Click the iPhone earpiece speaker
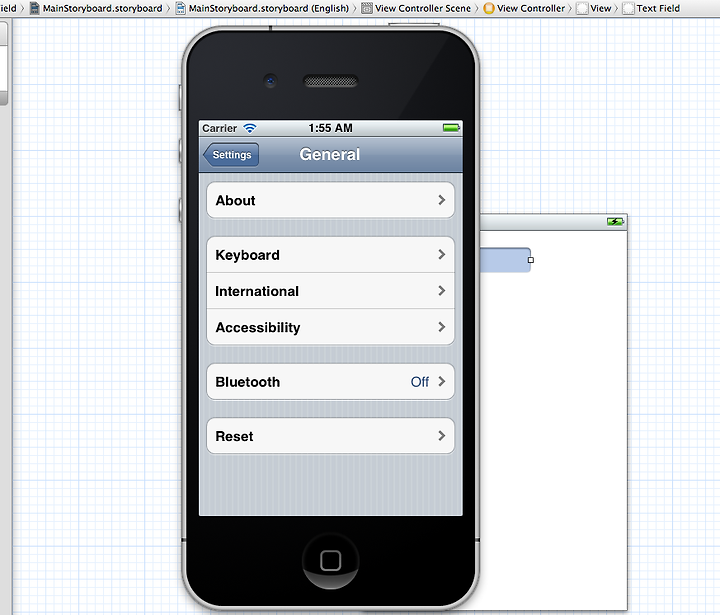This screenshot has height=615, width=720. (x=331, y=81)
